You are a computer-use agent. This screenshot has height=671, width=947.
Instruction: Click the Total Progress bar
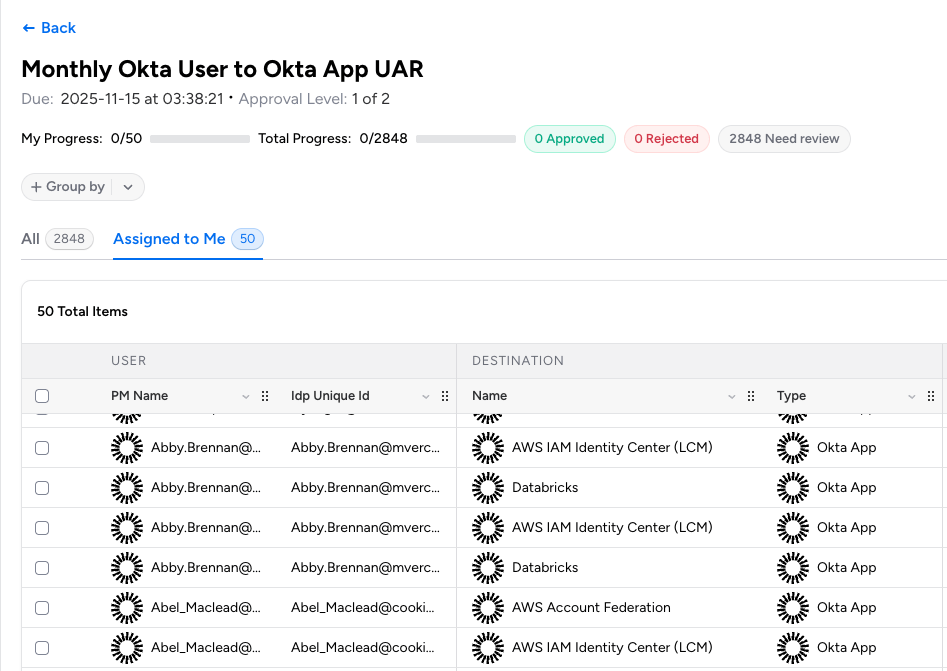coord(465,139)
